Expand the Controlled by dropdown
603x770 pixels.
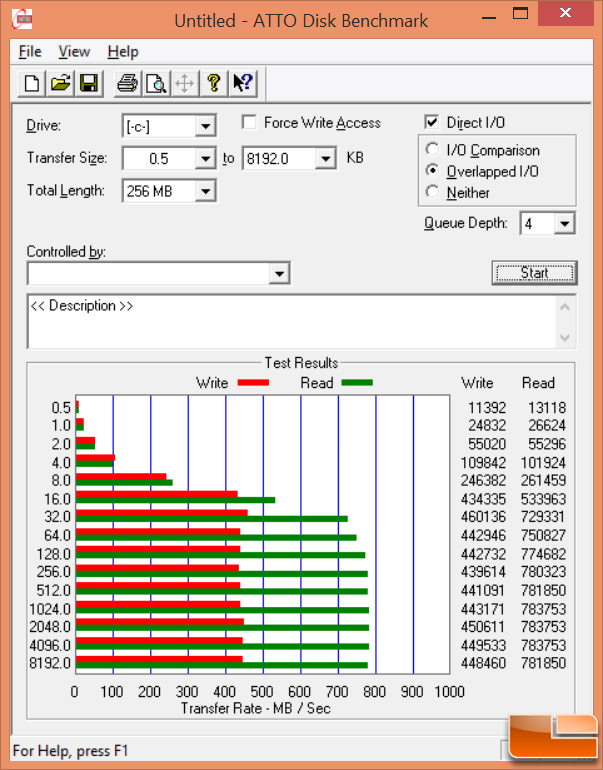click(x=279, y=274)
